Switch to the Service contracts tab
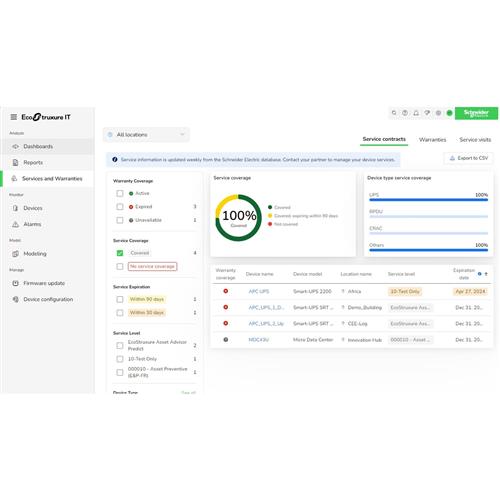 pyautogui.click(x=384, y=139)
